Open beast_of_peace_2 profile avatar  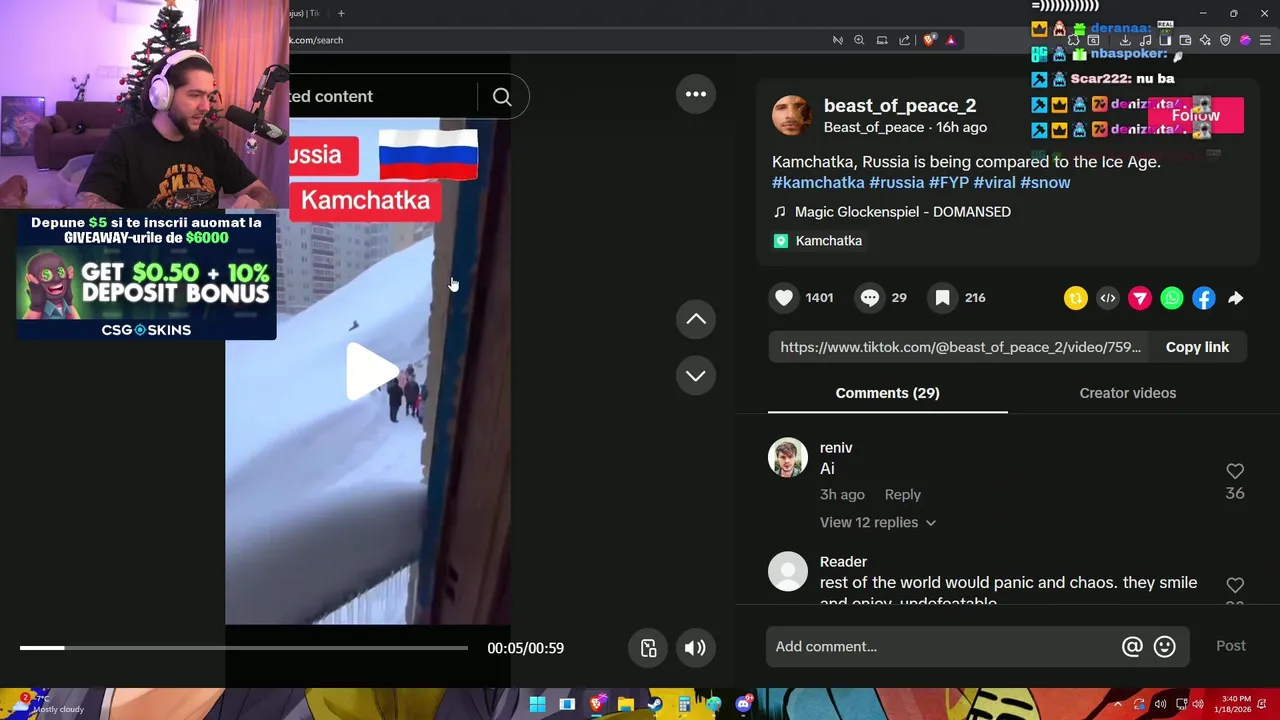791,116
